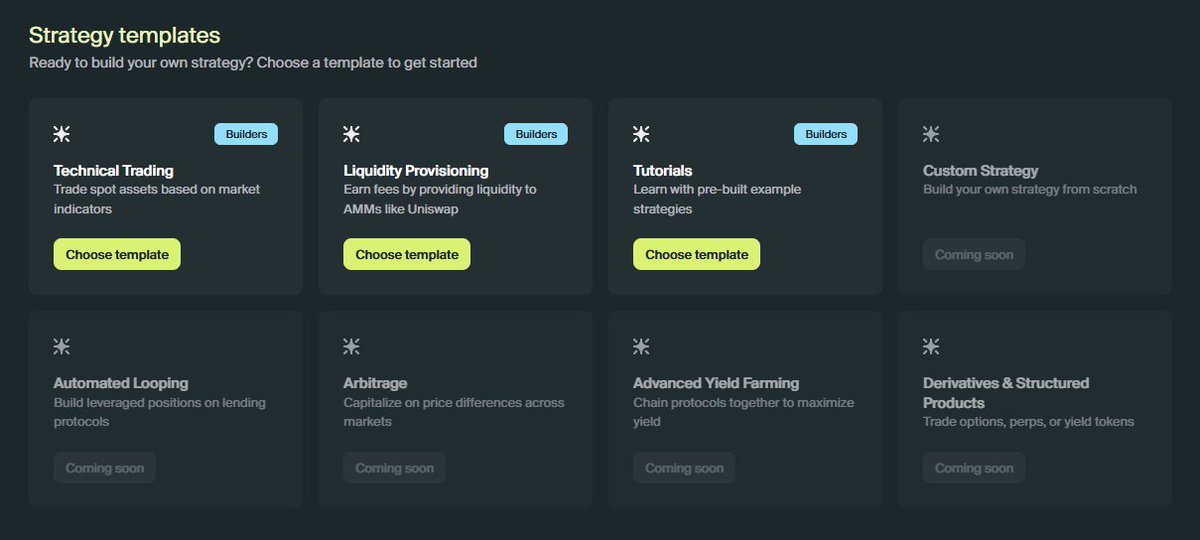This screenshot has width=1200, height=540.
Task: Select the Liquidity Provisioning title
Action: click(416, 171)
